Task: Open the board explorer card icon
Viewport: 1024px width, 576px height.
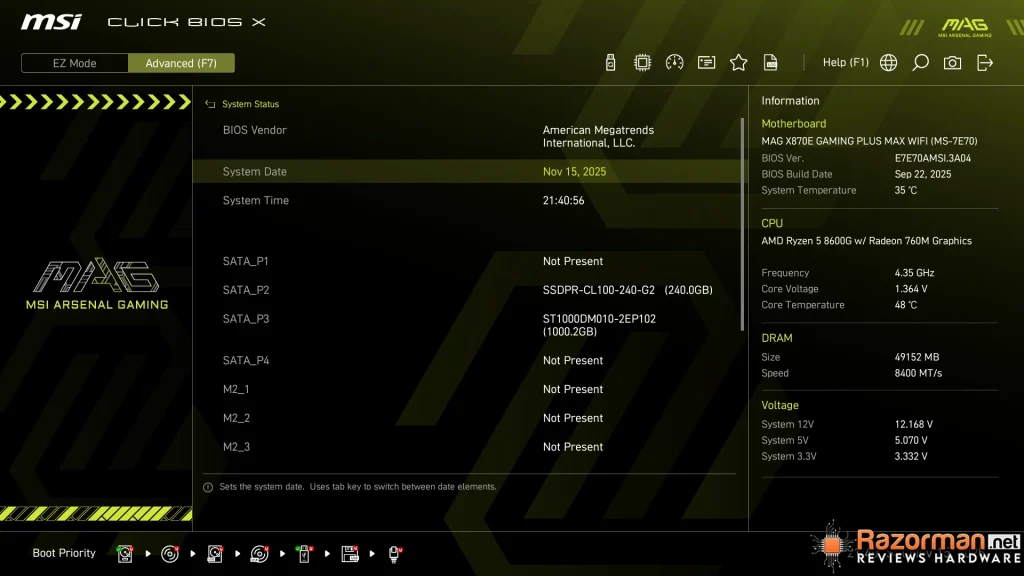Action: point(706,63)
